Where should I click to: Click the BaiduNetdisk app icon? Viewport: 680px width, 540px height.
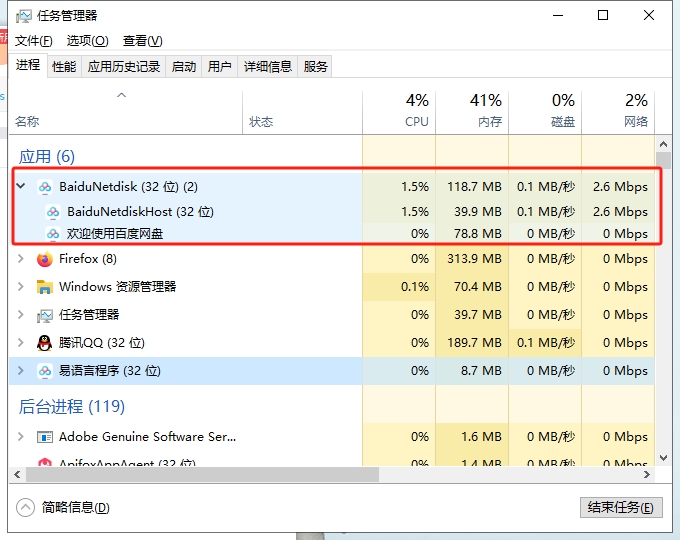pyautogui.click(x=44, y=187)
